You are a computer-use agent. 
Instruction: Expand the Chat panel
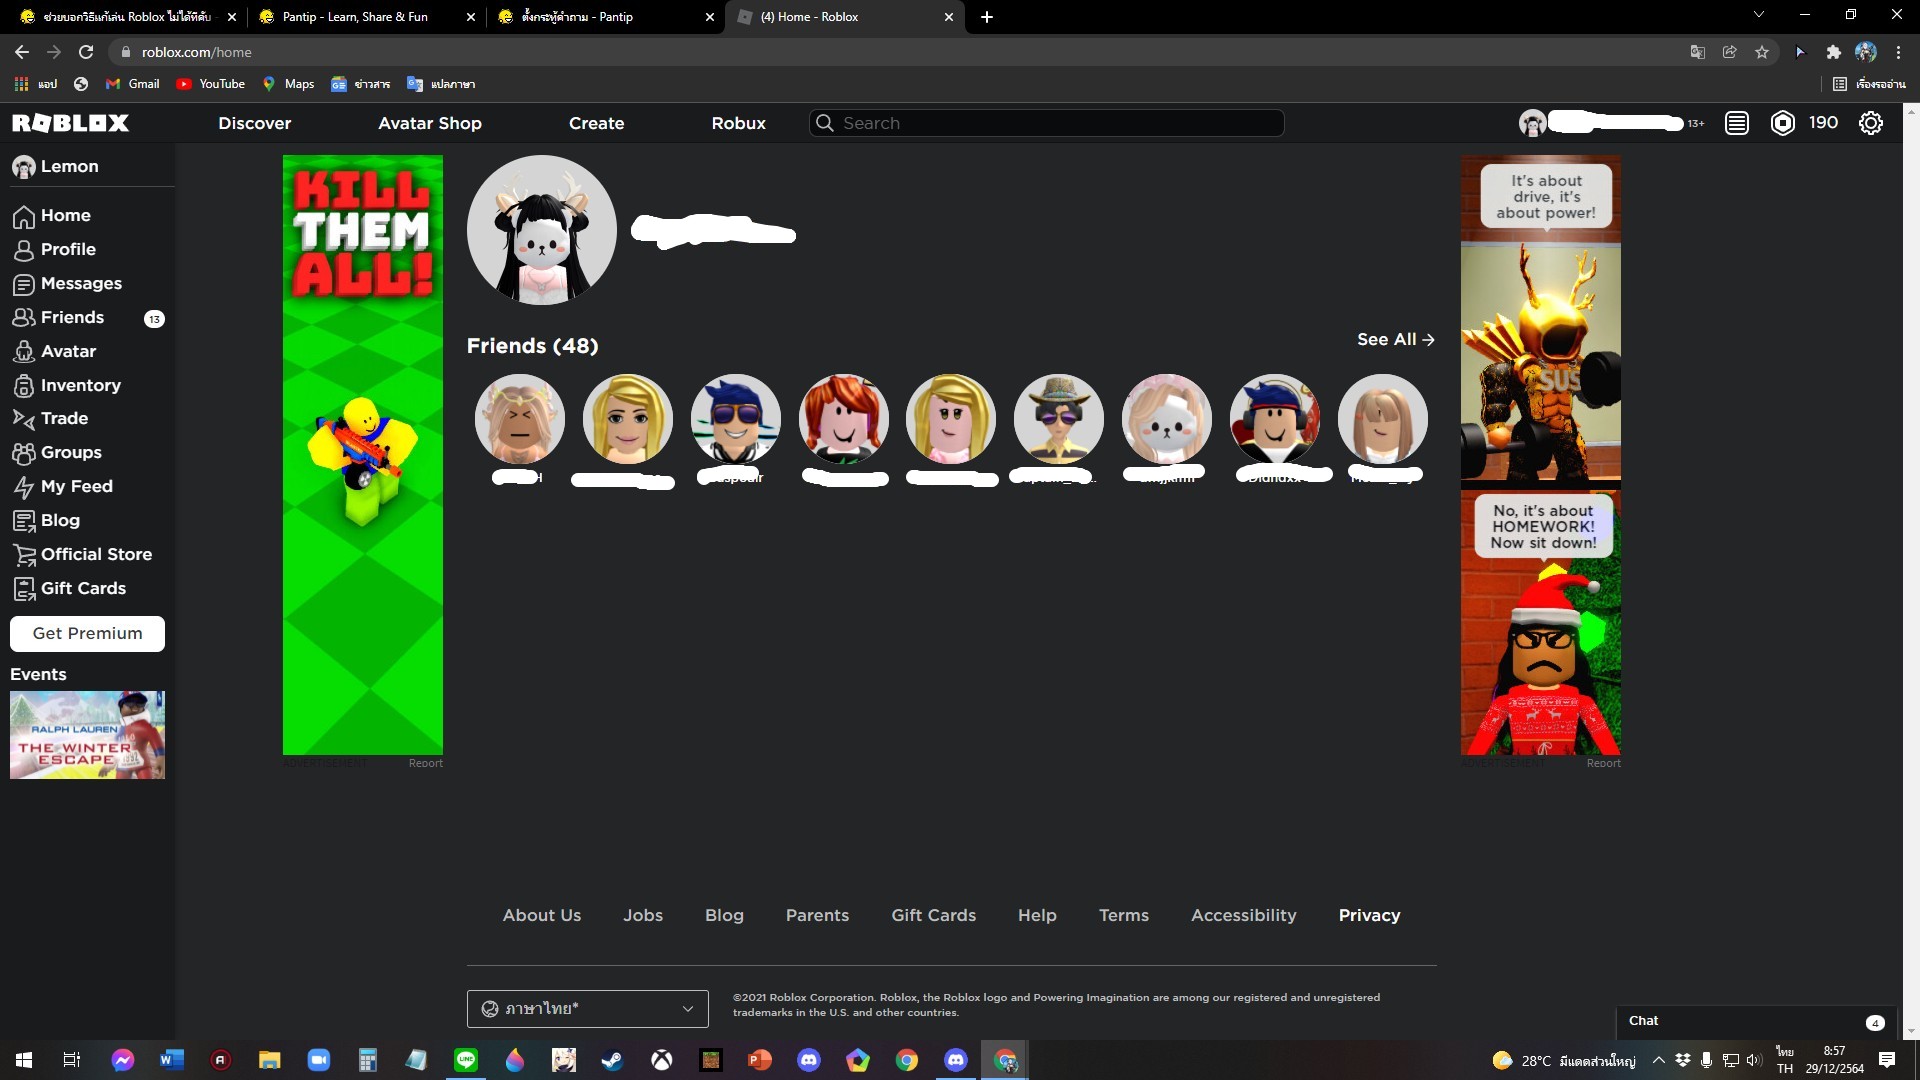(1757, 1021)
